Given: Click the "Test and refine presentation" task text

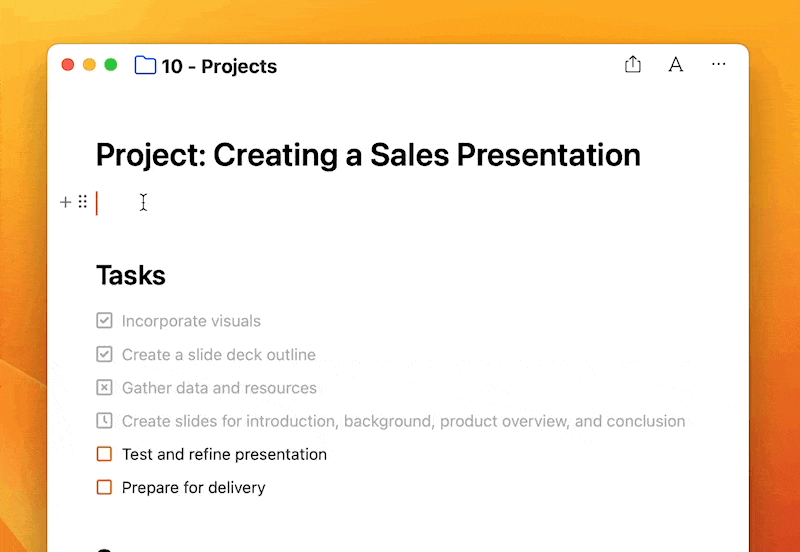Looking at the screenshot, I should [x=224, y=454].
